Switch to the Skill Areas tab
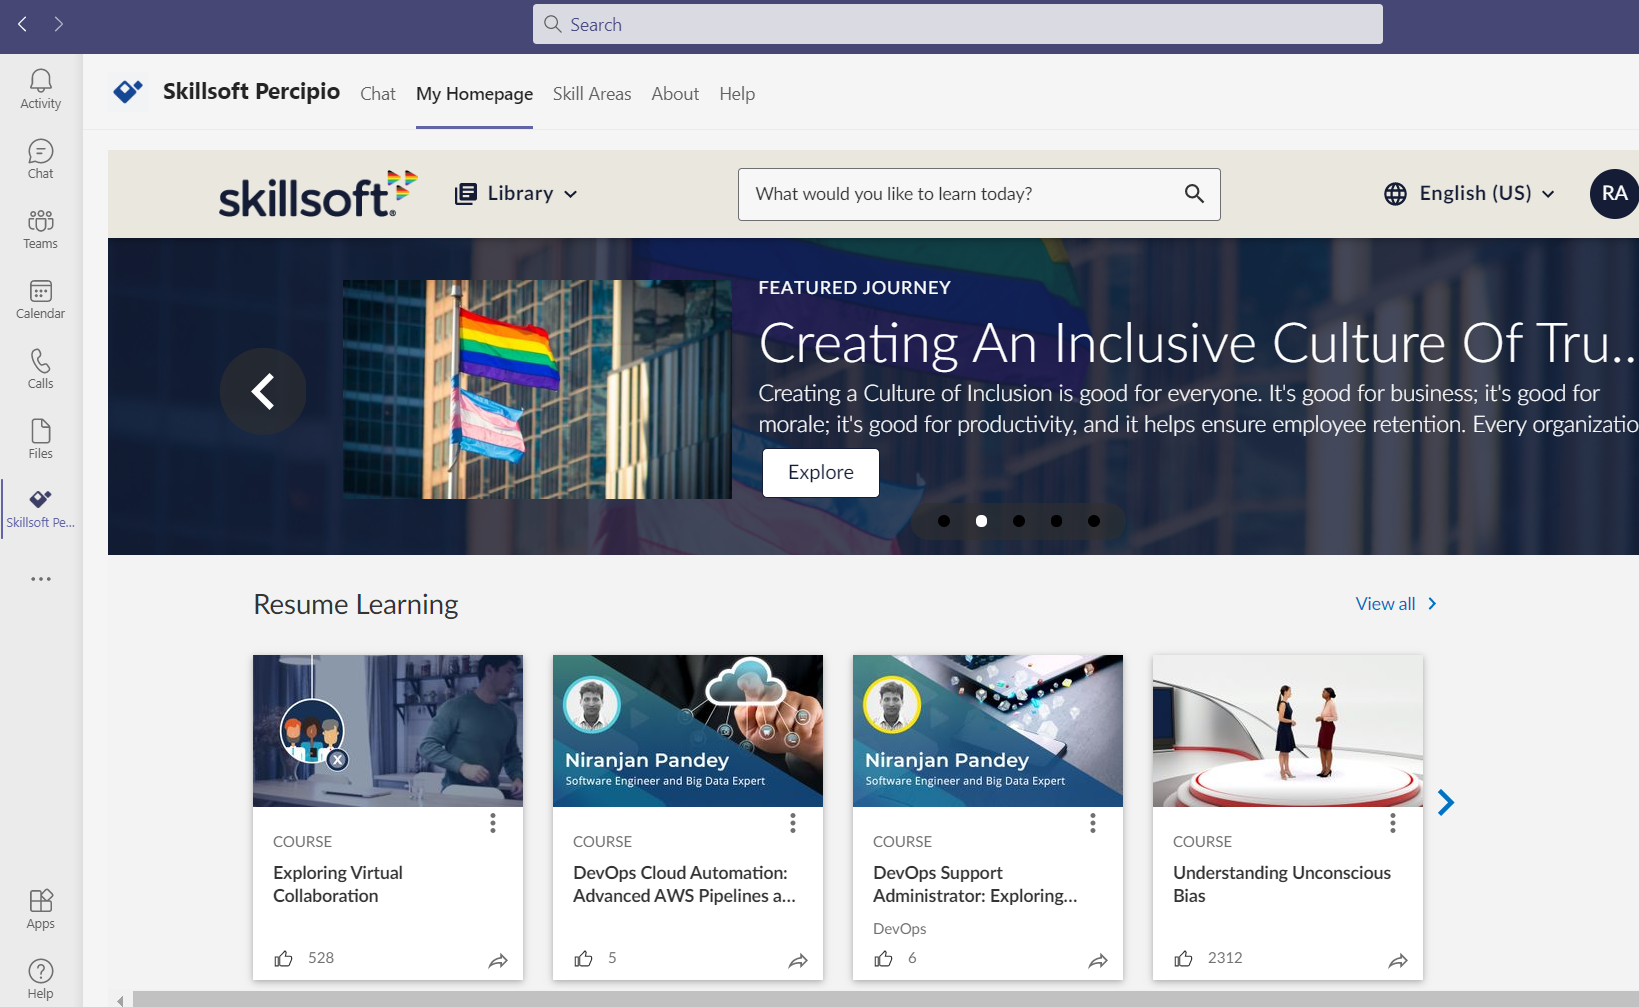This screenshot has height=1007, width=1639. [591, 93]
